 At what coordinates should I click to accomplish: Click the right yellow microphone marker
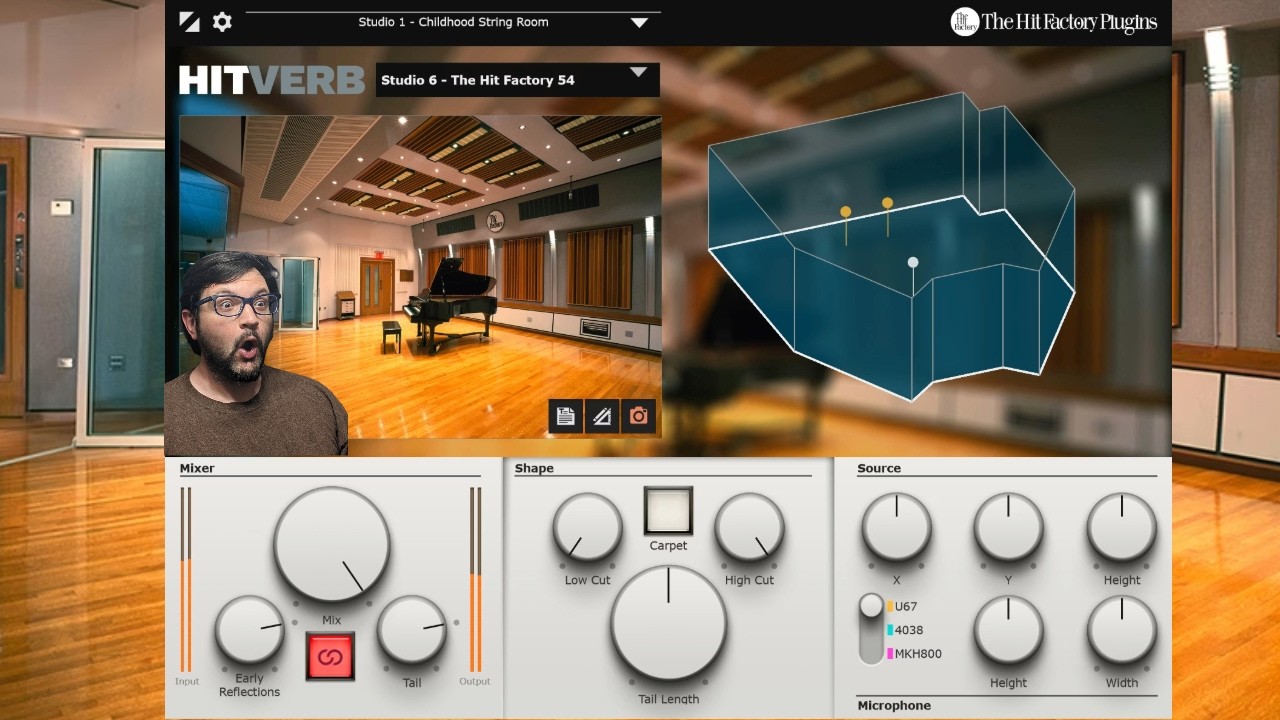tap(887, 203)
